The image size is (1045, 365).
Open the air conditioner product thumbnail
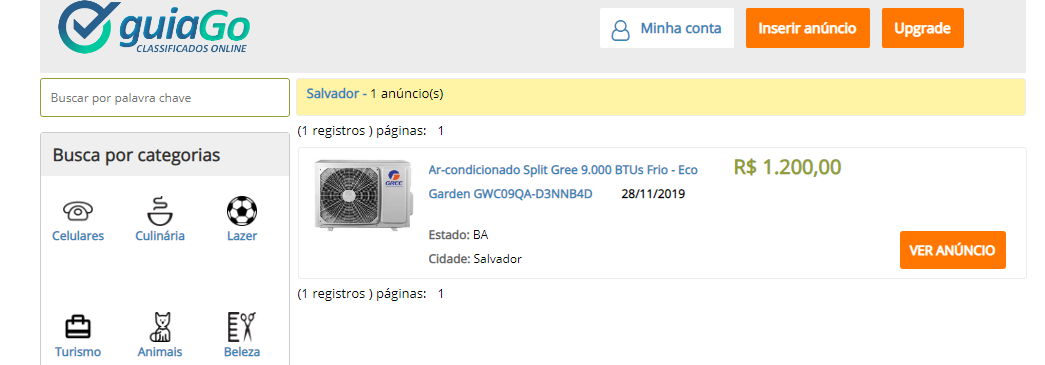[363, 194]
